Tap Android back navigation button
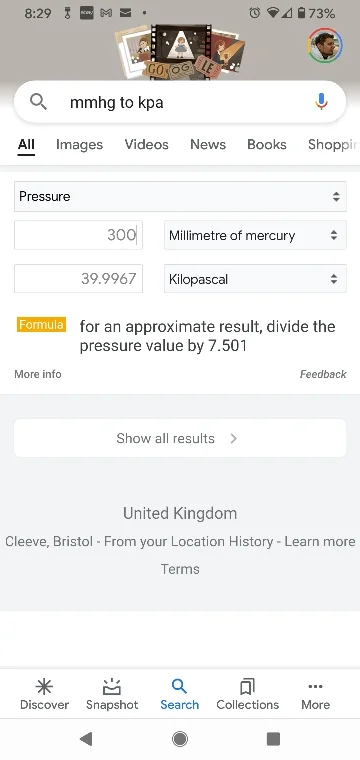360x760 pixels. [86, 739]
